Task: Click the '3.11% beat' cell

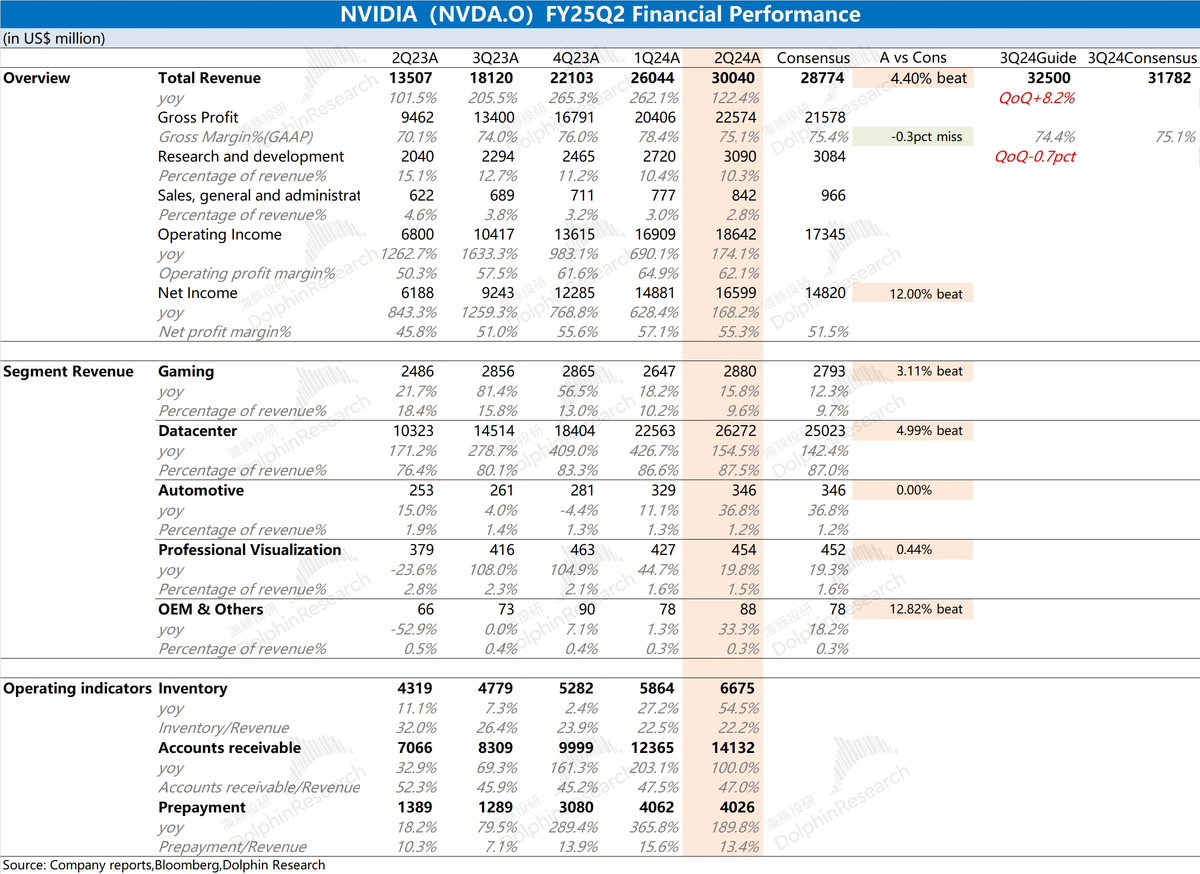Action: 913,371
